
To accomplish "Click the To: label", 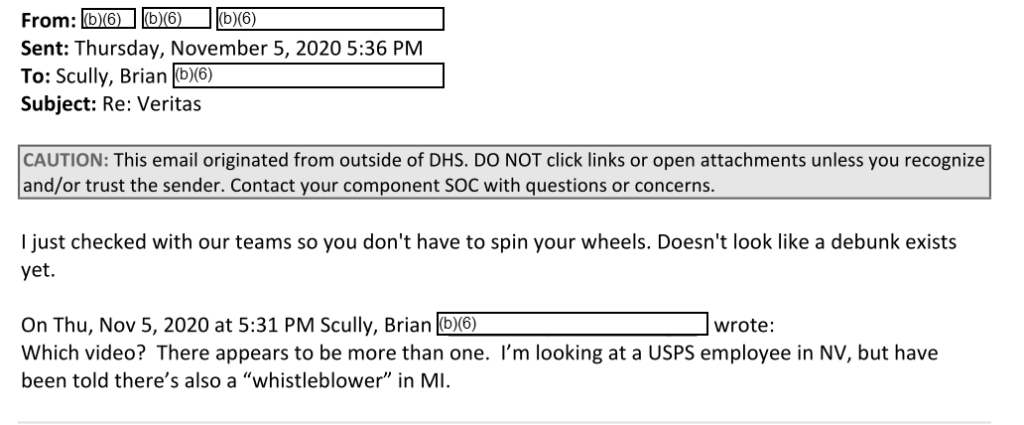I will 35,76.
